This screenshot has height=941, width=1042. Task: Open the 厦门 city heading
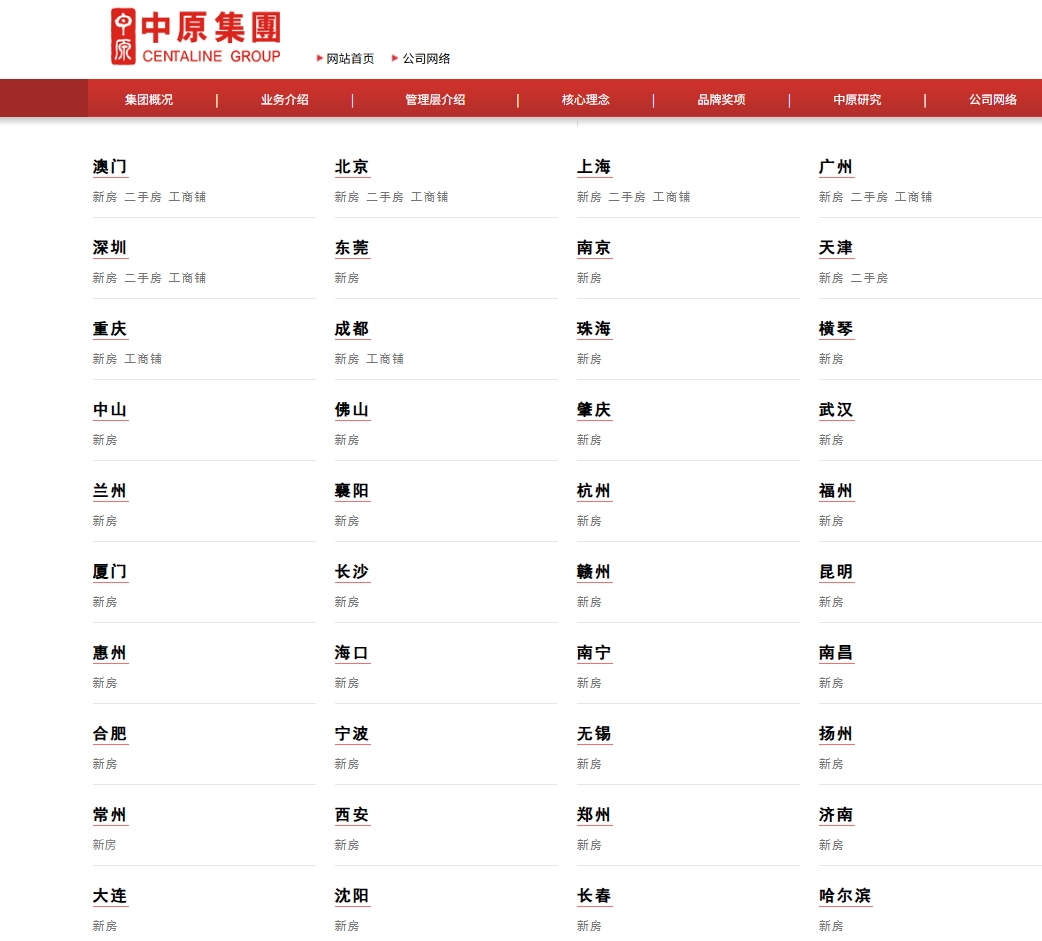point(110,572)
